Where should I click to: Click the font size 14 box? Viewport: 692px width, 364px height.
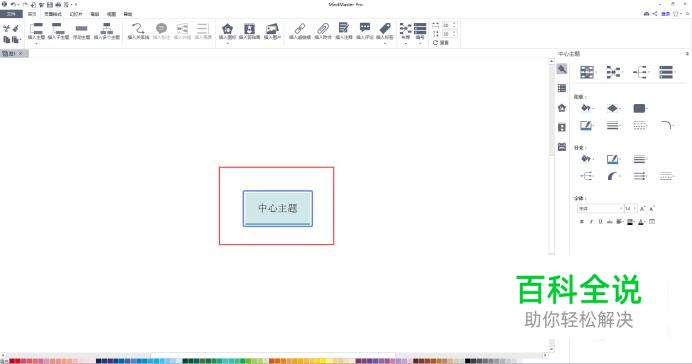point(631,208)
